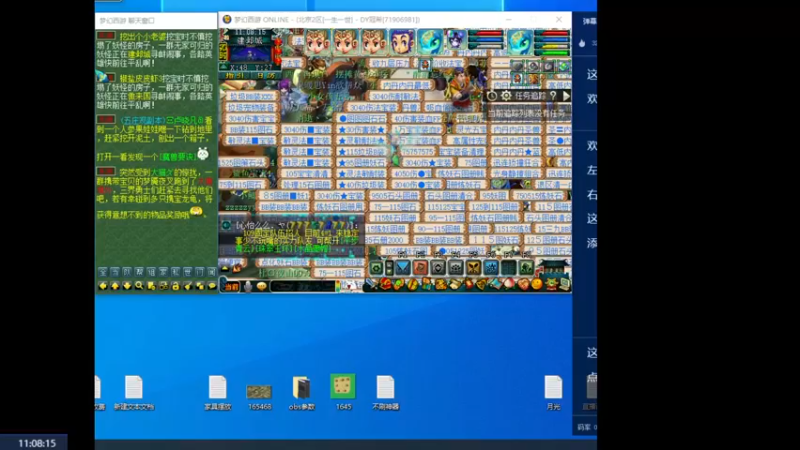Screen dimensions: 800x450
Task: Toggle the padlock icon in chat window toolbar
Action: tap(176, 286)
